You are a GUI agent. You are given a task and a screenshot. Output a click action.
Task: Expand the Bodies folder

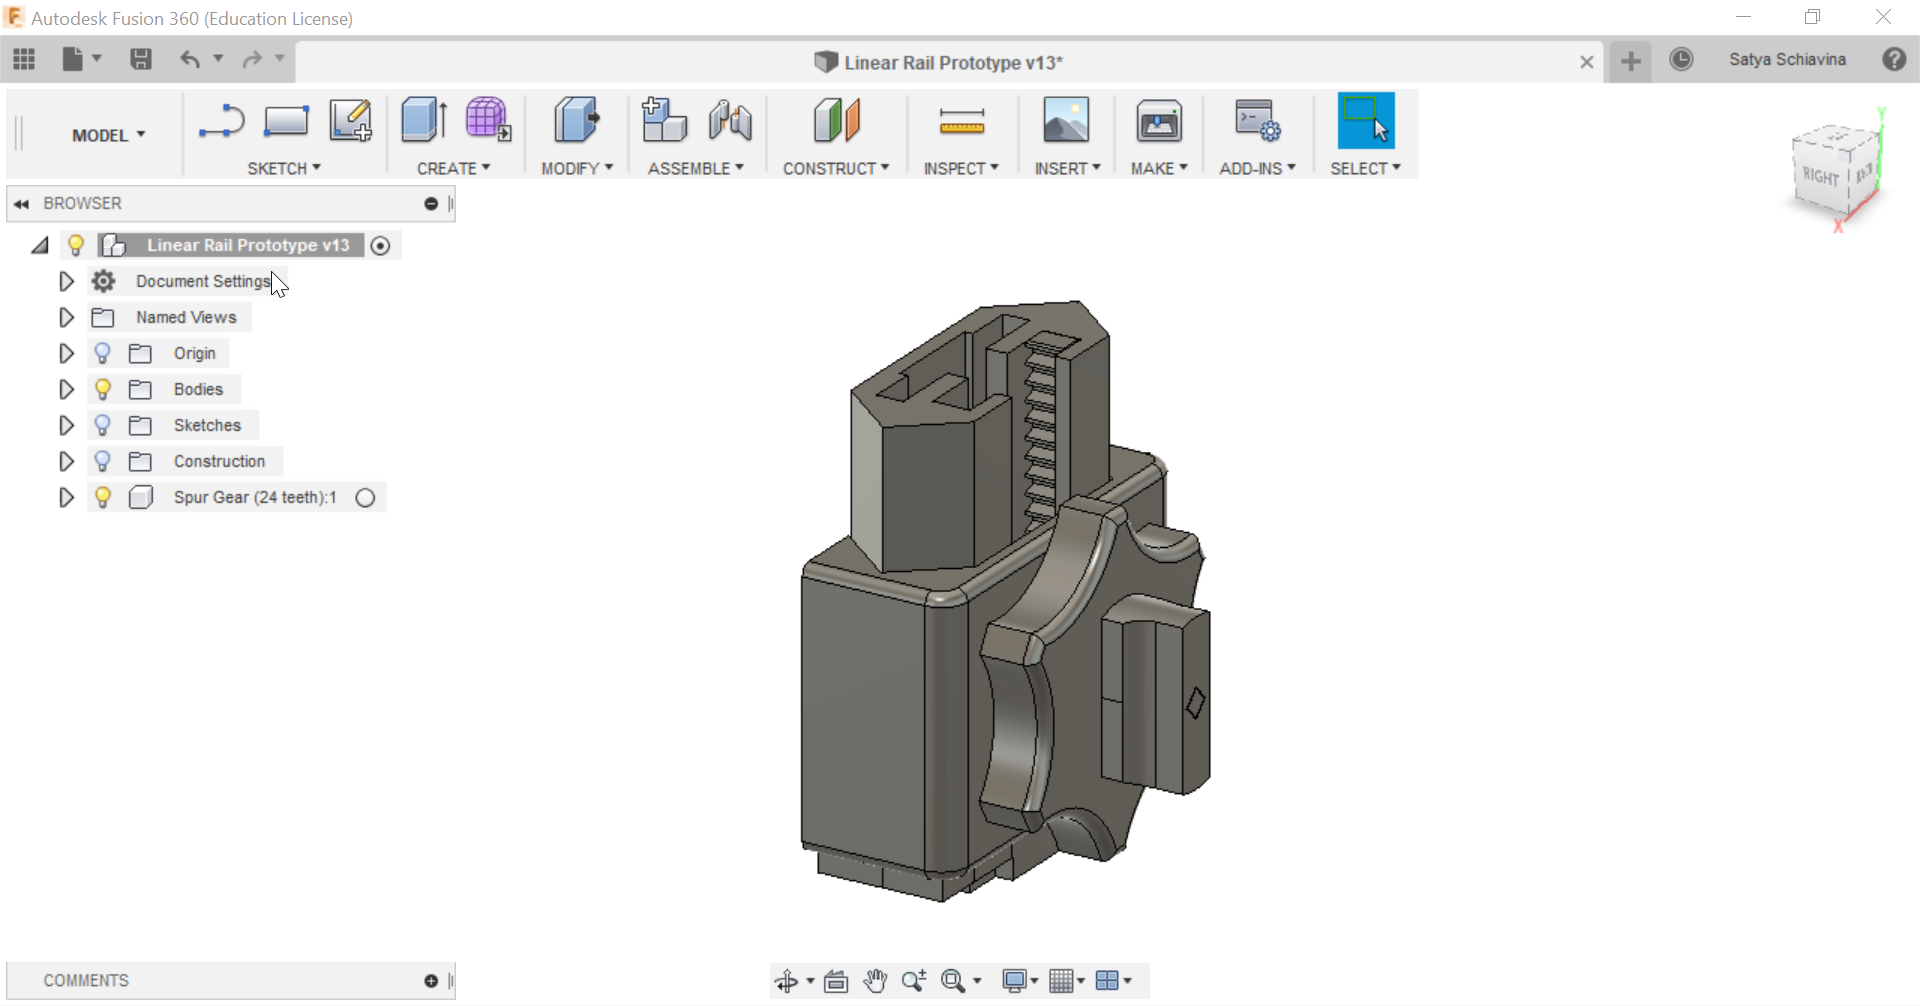66,390
